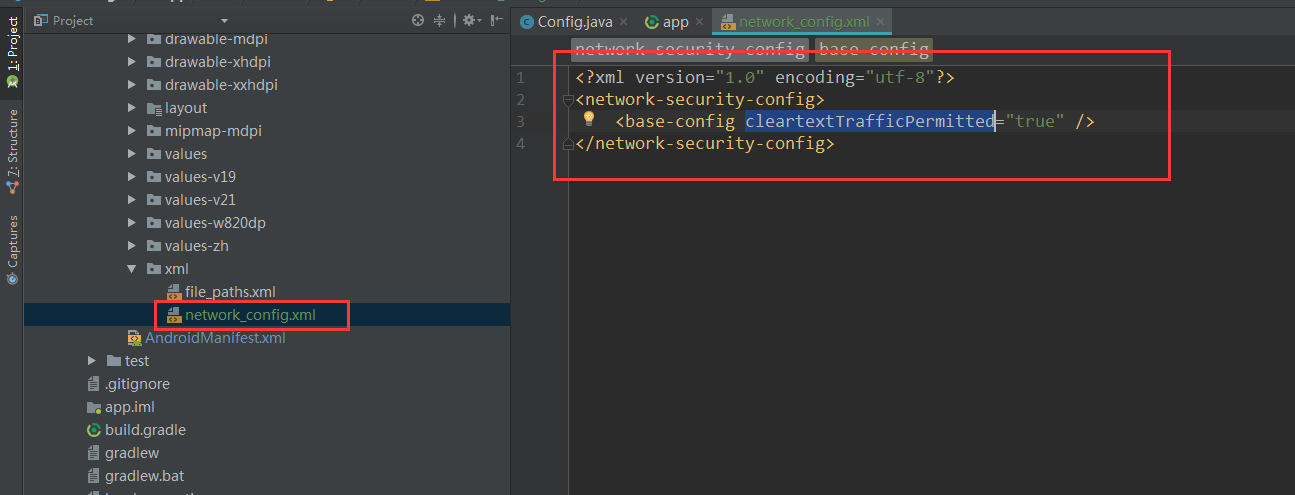Click the build.gradle file icon
Image resolution: width=1295 pixels, height=495 pixels.
(x=95, y=430)
